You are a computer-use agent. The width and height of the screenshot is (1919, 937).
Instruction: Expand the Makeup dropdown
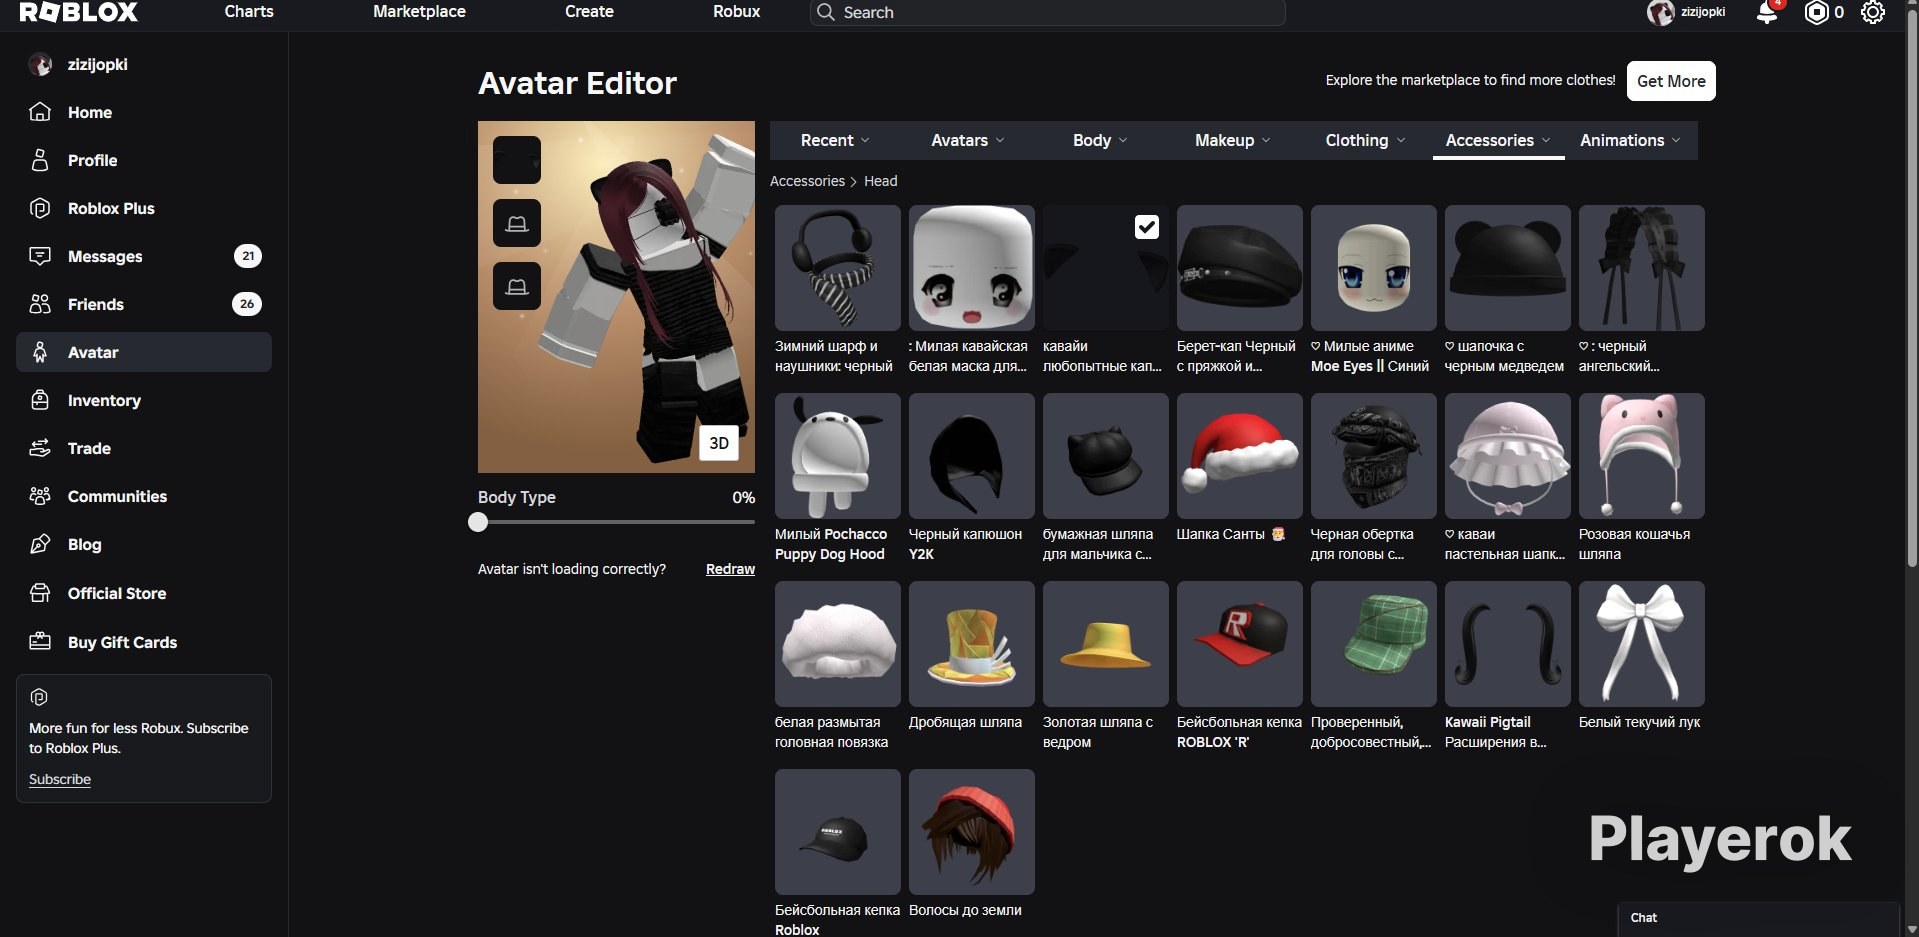pos(1232,140)
